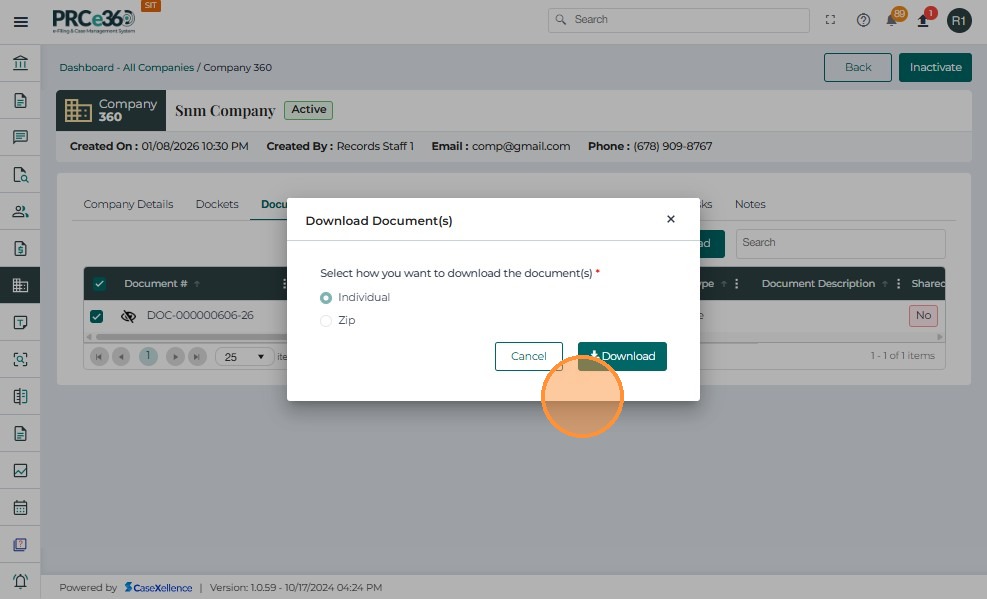Switch to the Company Details tab

[x=128, y=204]
